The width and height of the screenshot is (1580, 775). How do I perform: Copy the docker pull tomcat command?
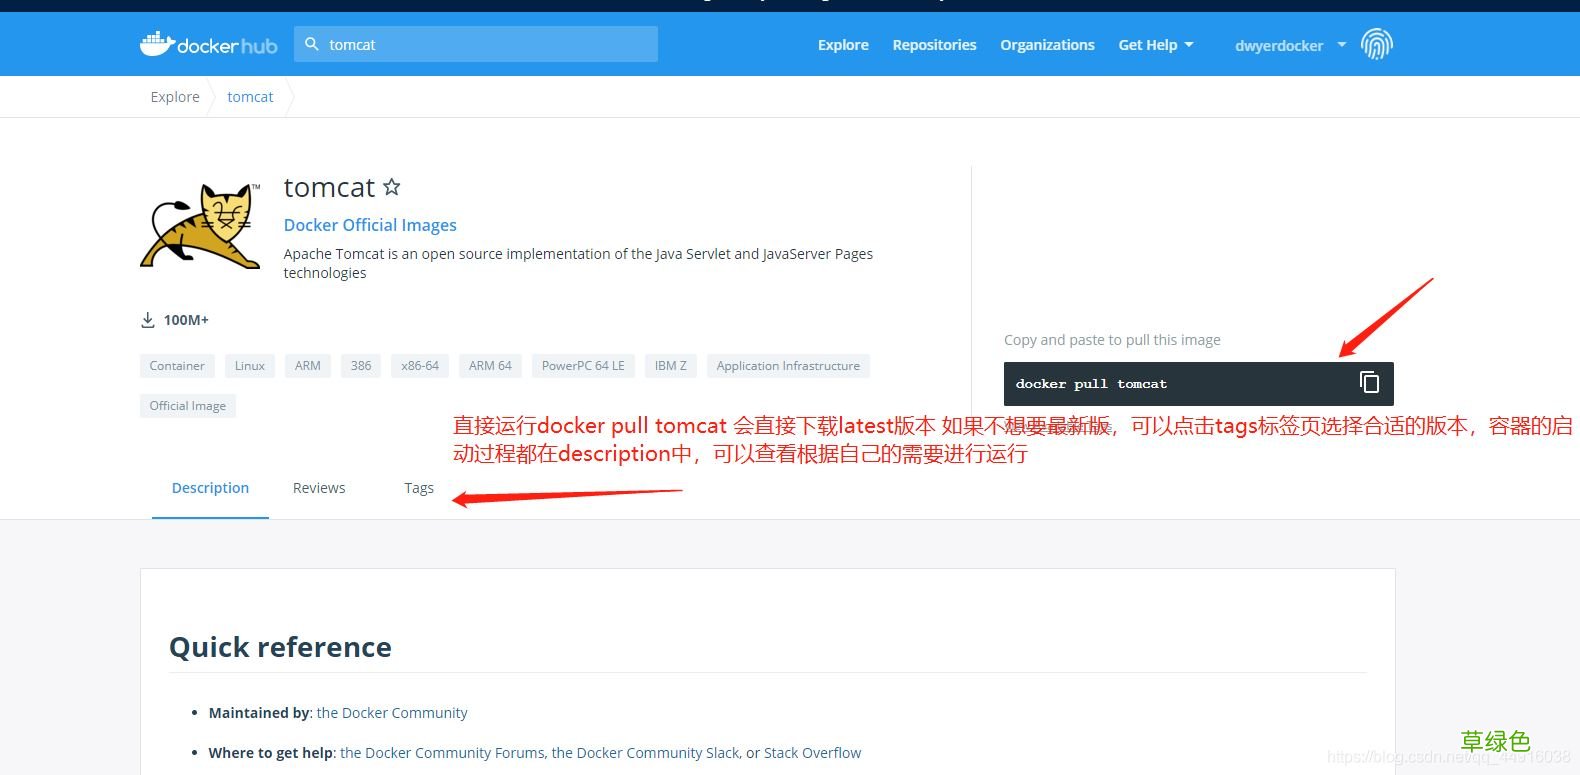point(1369,382)
